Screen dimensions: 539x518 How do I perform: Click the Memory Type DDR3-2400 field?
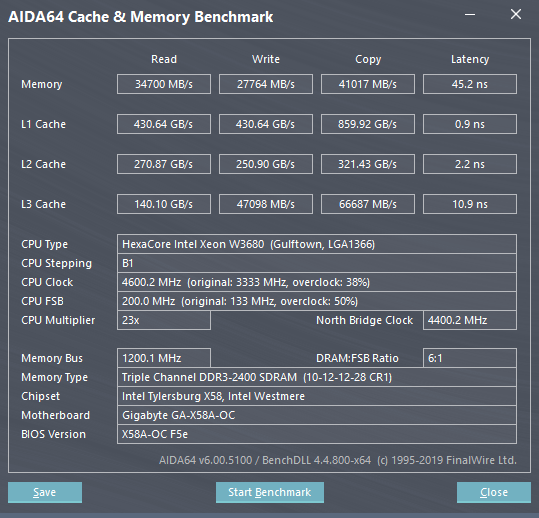click(x=317, y=377)
